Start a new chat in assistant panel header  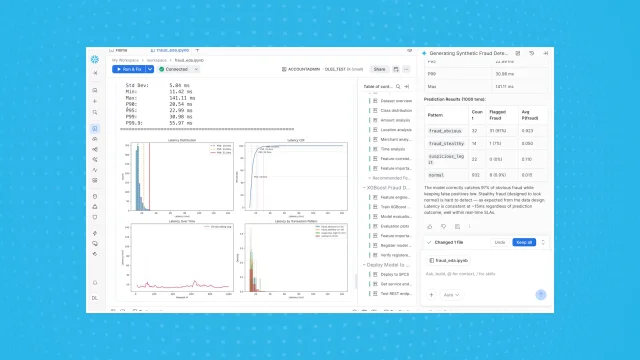[x=518, y=53]
